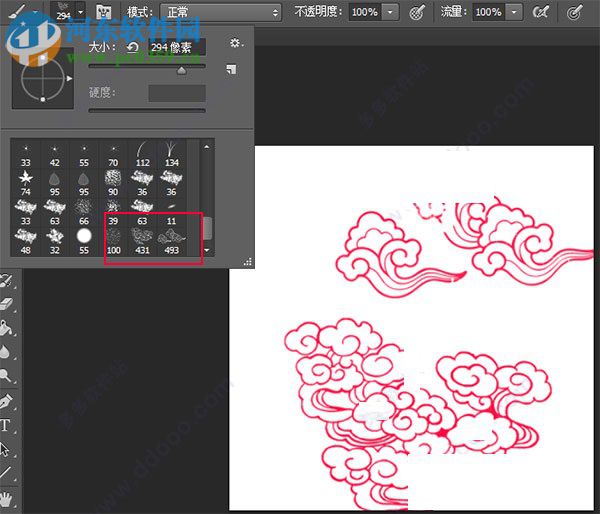Expand the 流量 flow slider arrow

pos(514,12)
